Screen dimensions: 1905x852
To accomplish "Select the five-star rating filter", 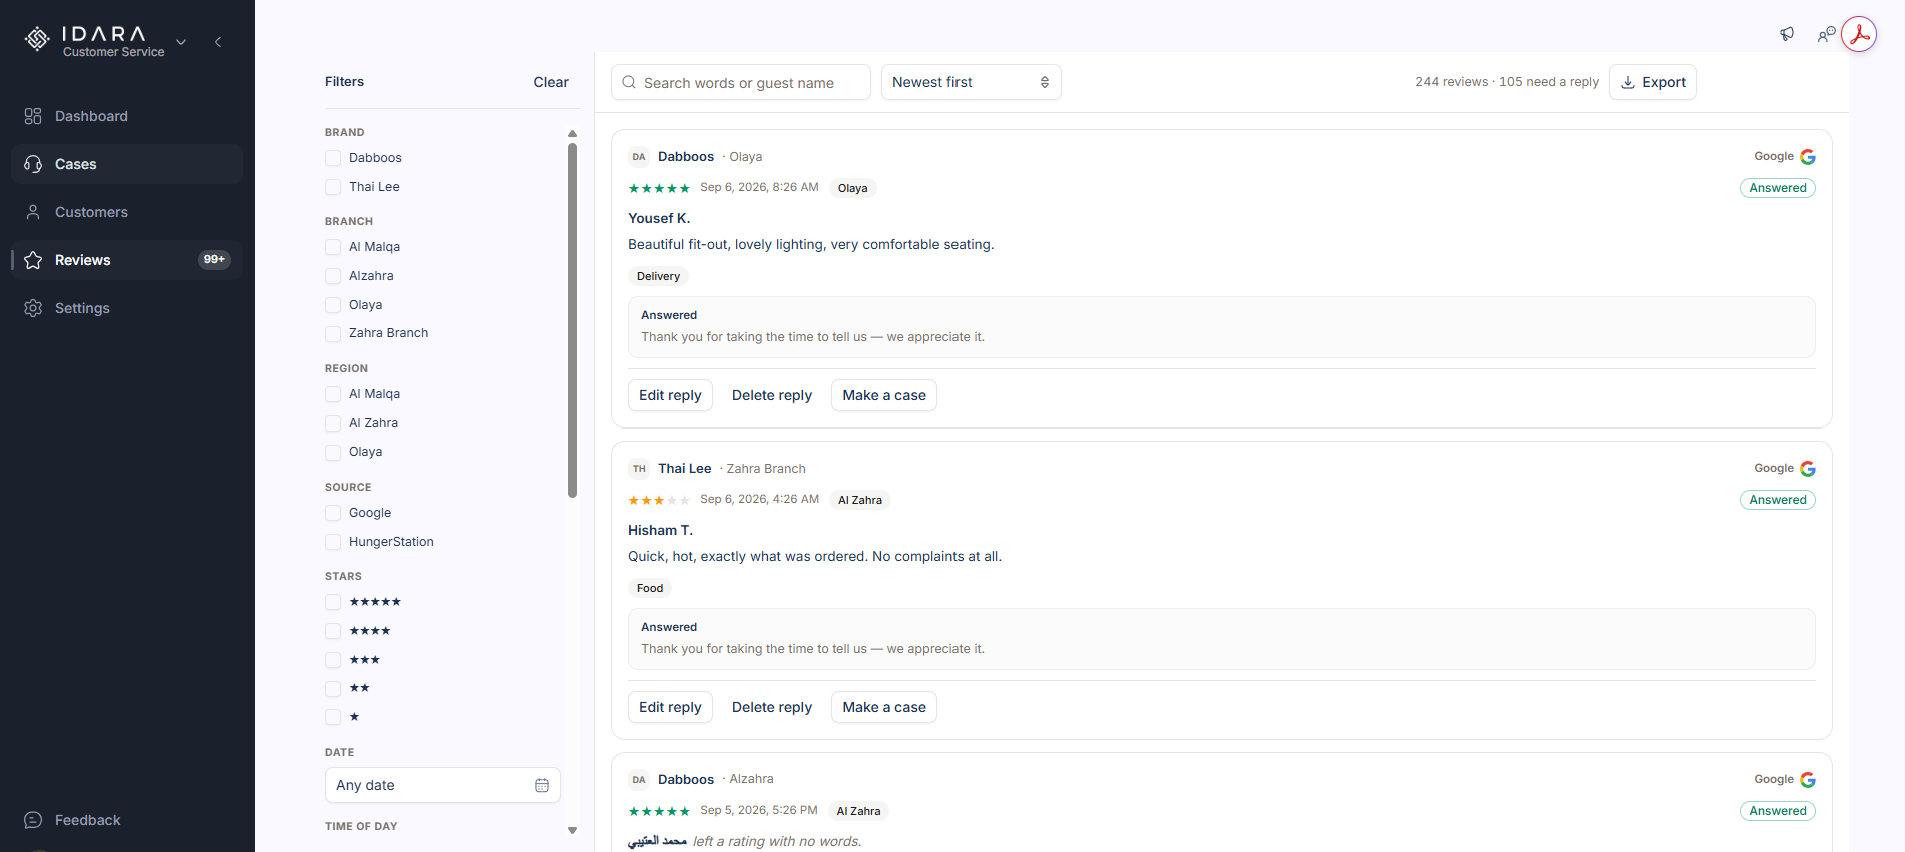I will 333,602.
